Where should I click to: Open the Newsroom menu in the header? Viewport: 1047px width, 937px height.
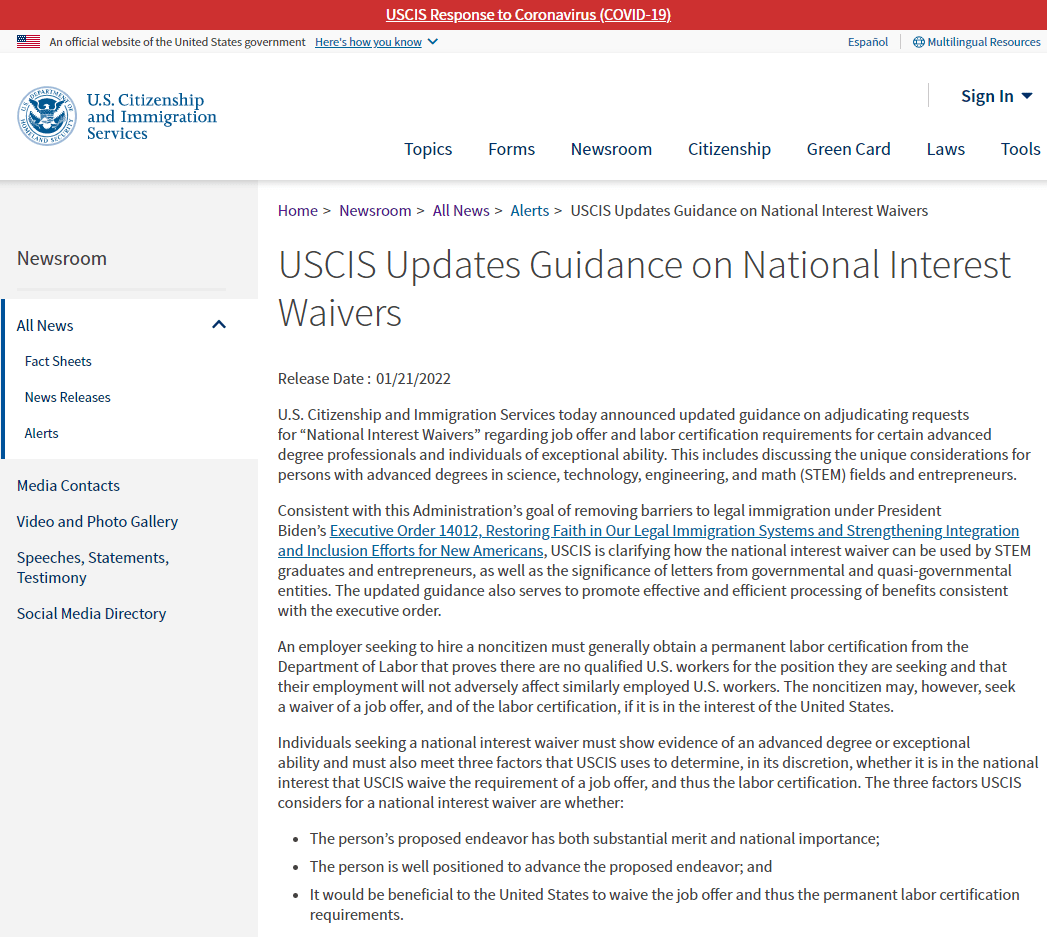611,149
